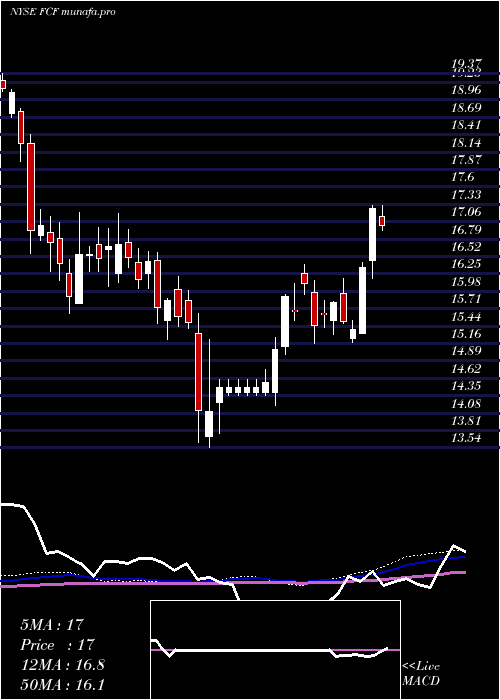Select the 50MA : 16.1 value

62,684
